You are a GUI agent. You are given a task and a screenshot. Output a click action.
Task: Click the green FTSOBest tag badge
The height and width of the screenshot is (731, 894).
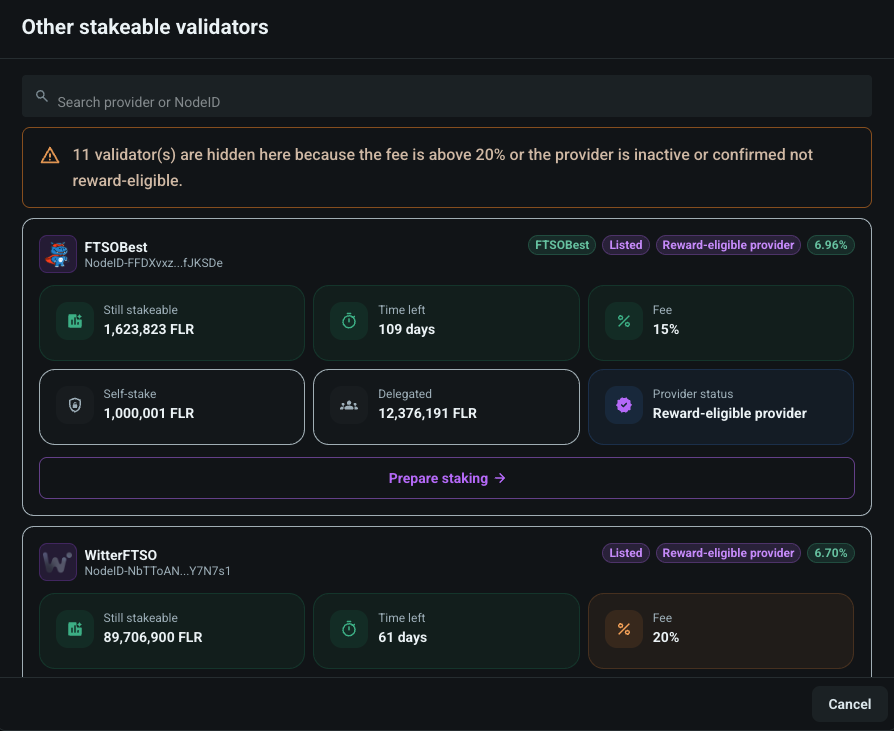pyautogui.click(x=562, y=245)
